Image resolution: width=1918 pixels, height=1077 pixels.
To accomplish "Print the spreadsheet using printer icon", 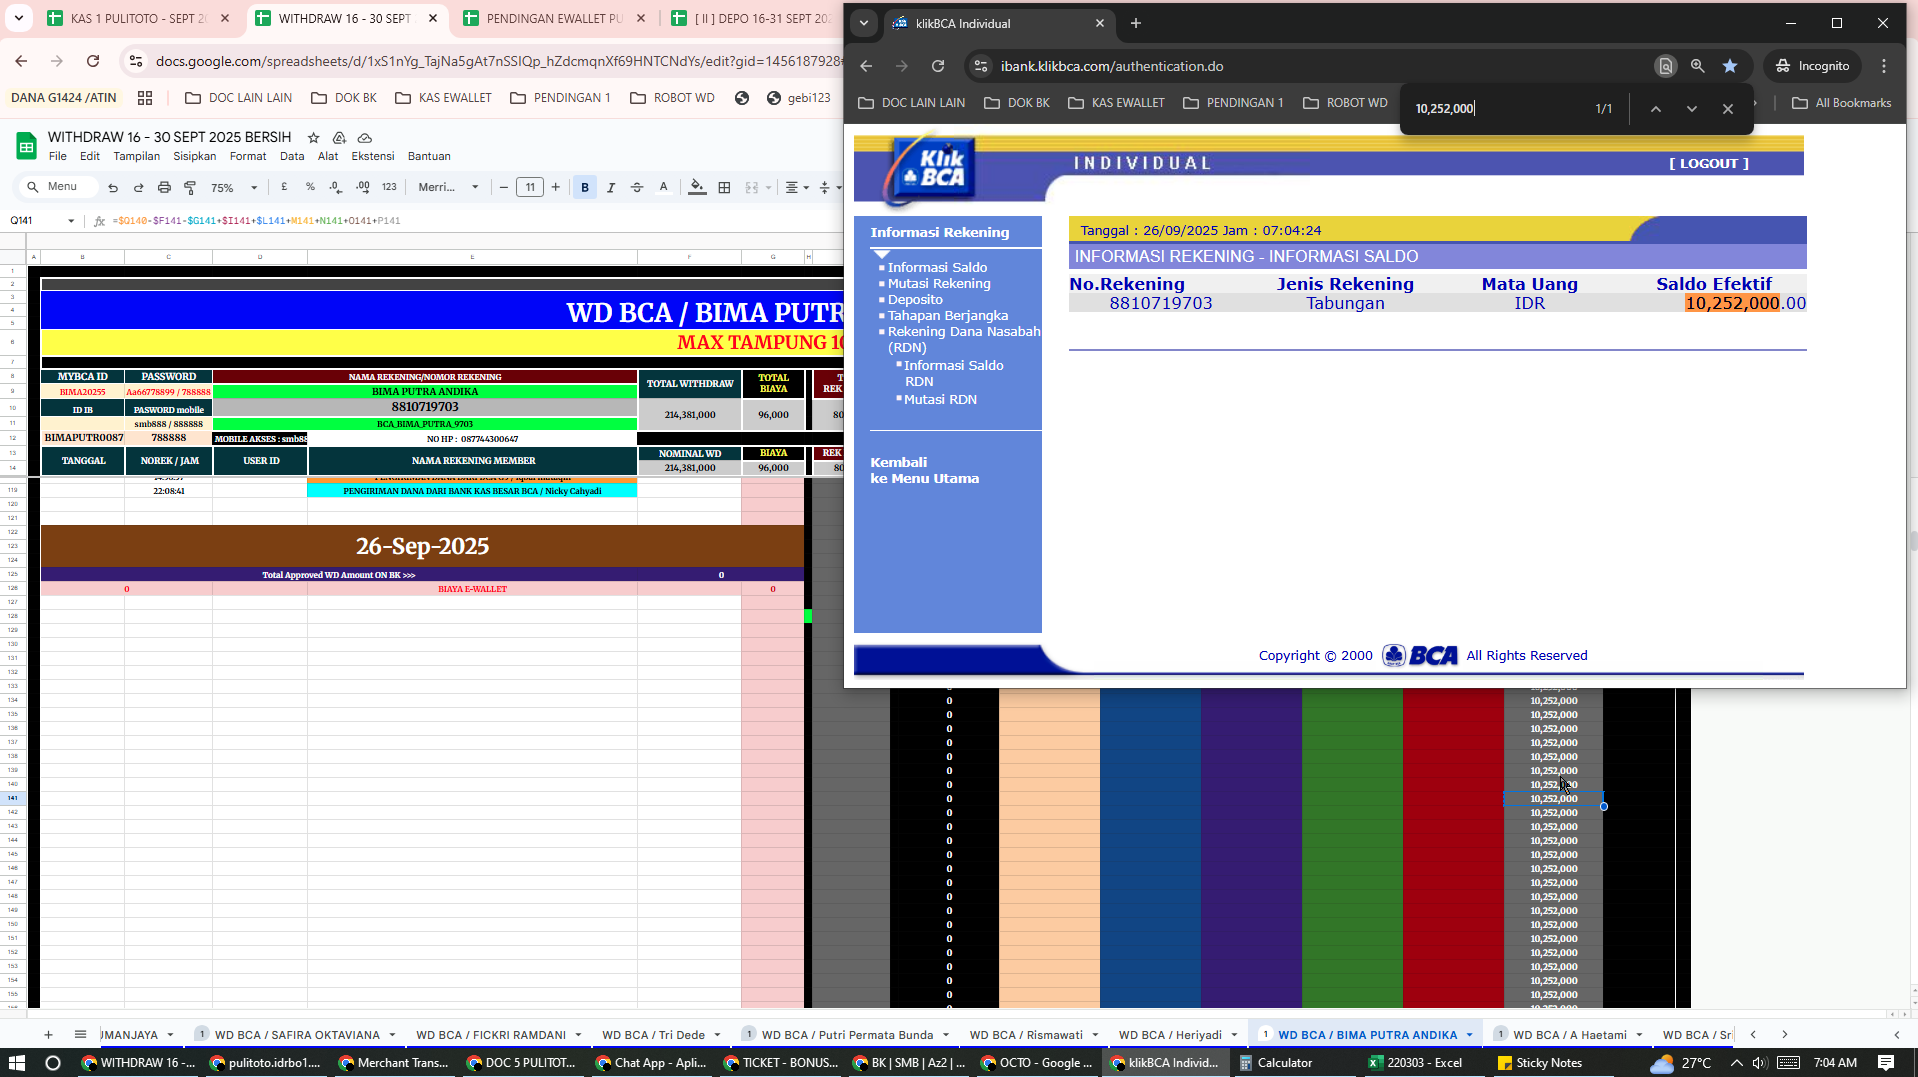I will coord(164,187).
